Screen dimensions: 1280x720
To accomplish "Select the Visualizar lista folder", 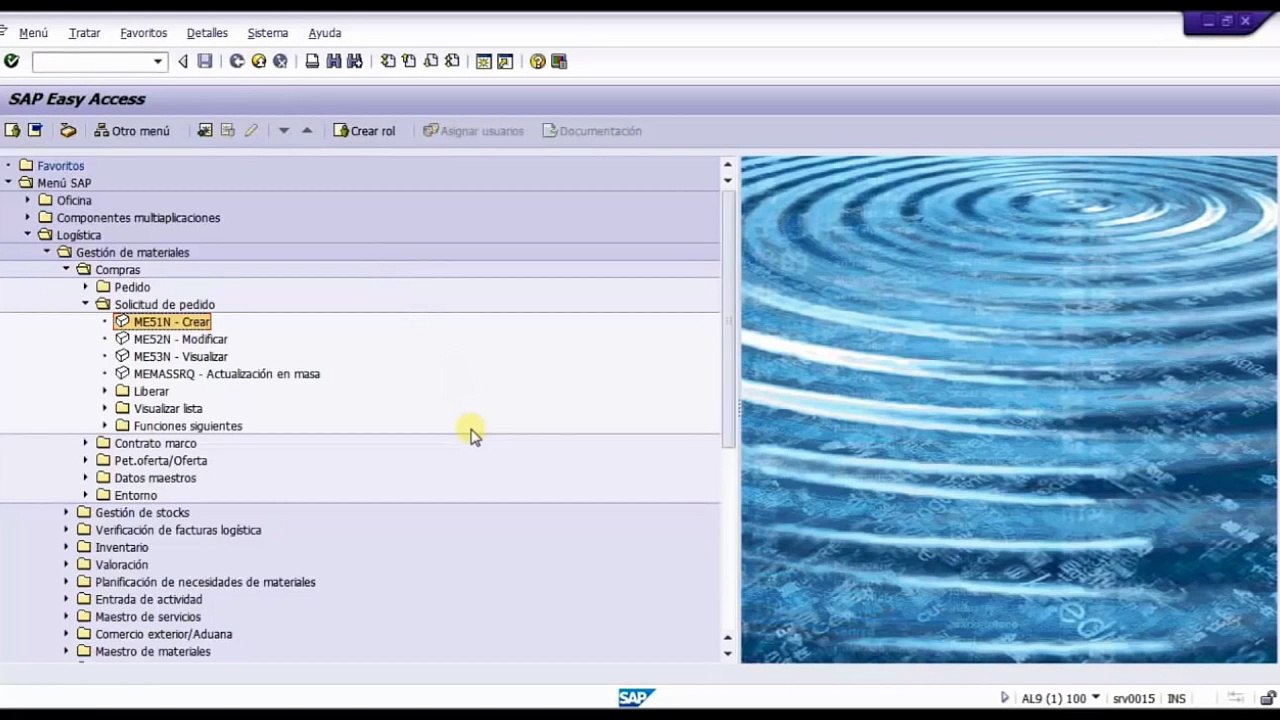I will coord(168,408).
